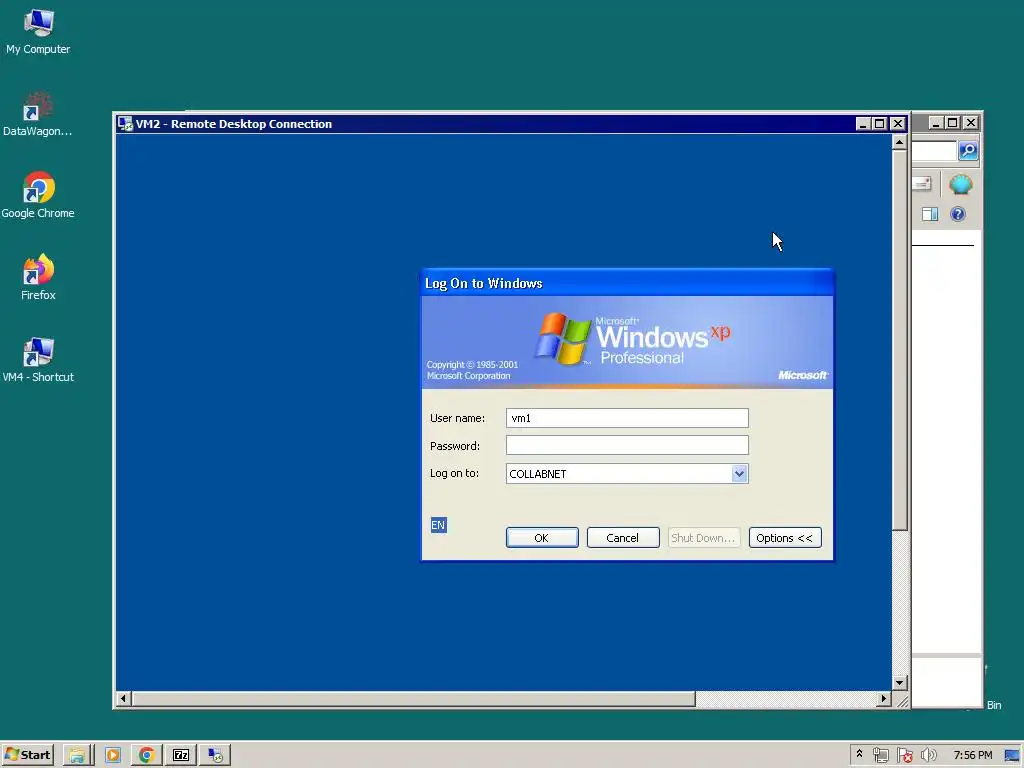
Task: Click the Password input field
Action: pyautogui.click(x=627, y=445)
